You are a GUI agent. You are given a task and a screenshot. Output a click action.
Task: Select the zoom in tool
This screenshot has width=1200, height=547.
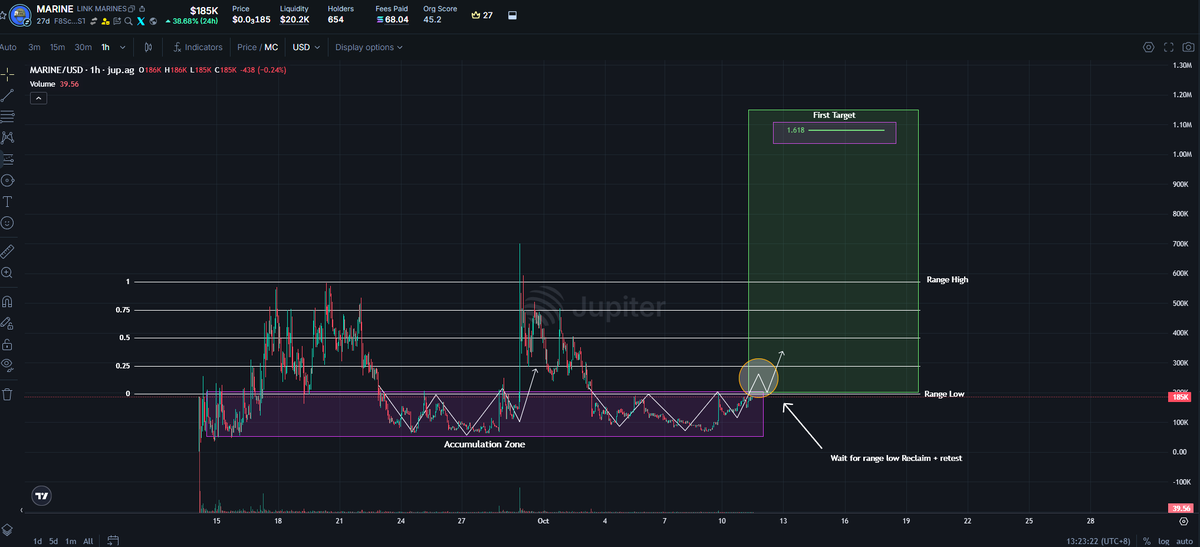coord(8,272)
